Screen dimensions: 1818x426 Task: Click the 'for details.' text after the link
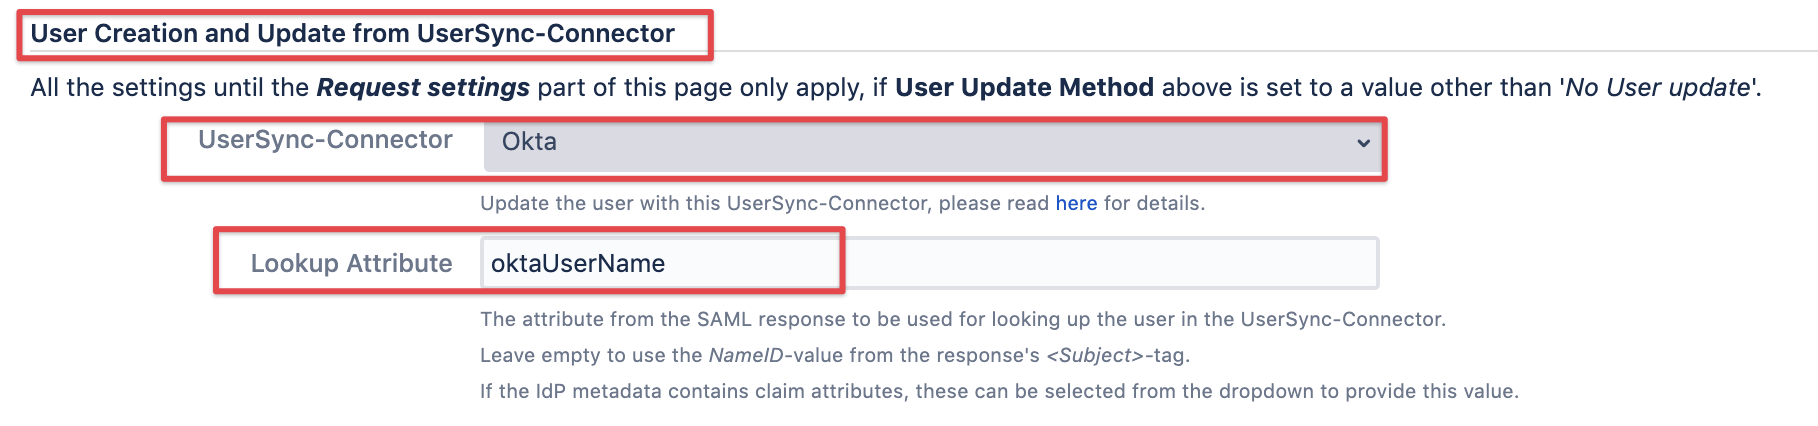click(1154, 203)
